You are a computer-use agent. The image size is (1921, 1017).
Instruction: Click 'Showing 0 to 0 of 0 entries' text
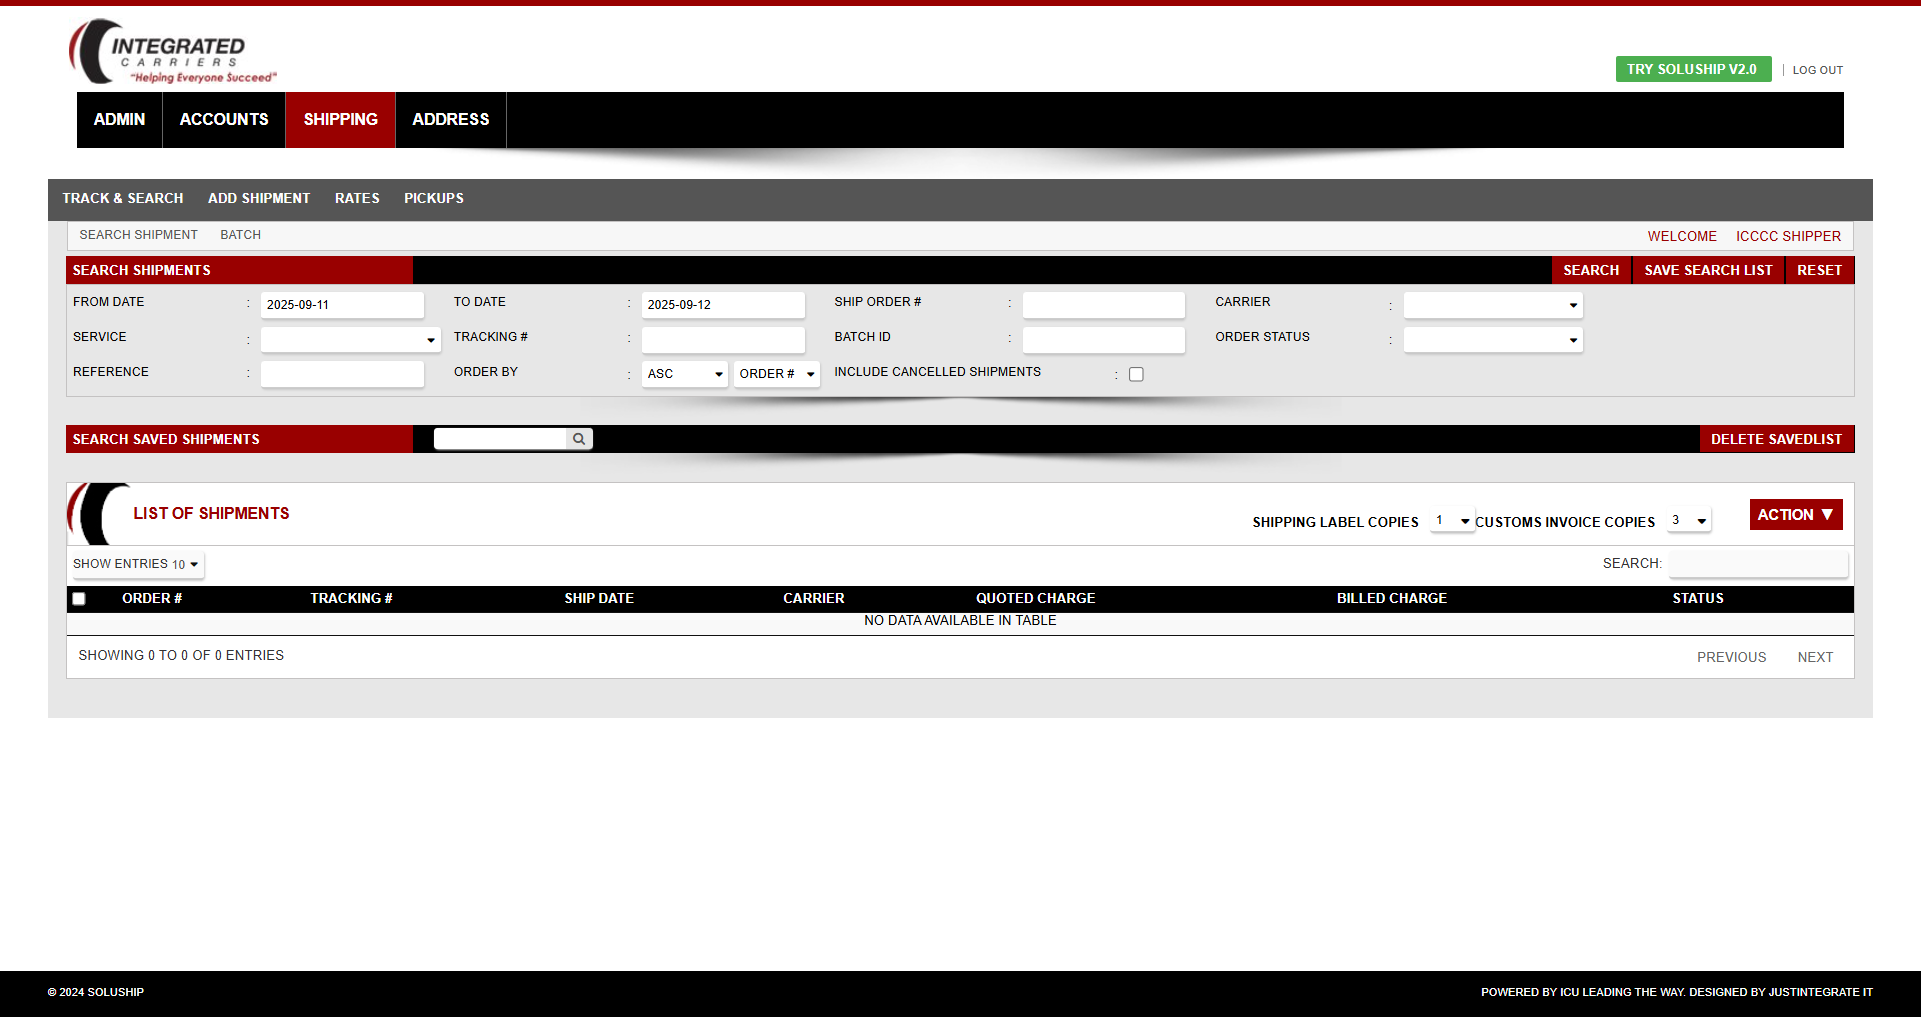(181, 655)
